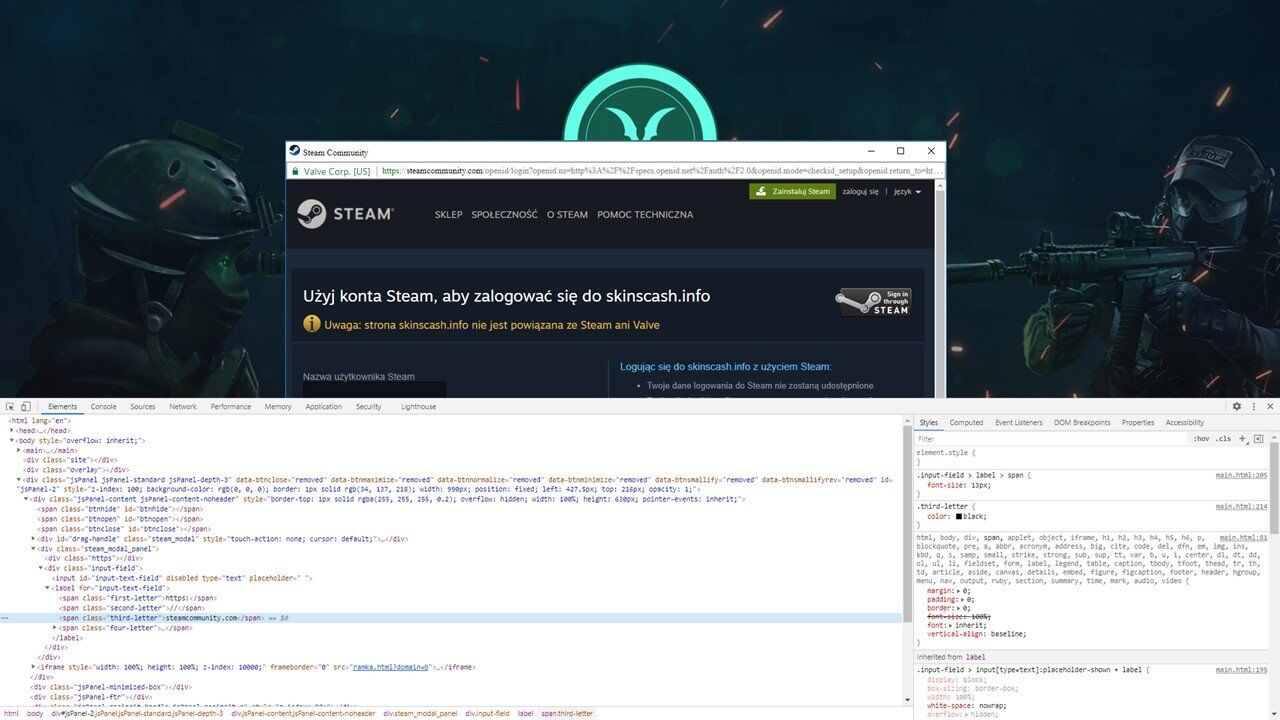Image resolution: width=1280 pixels, height=720 pixels.
Task: Expand the iframe element node
Action: 34,666
